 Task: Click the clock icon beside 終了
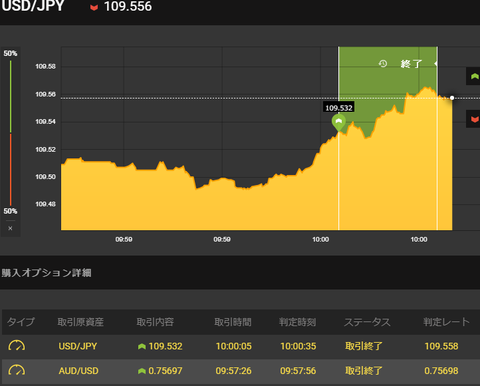383,63
